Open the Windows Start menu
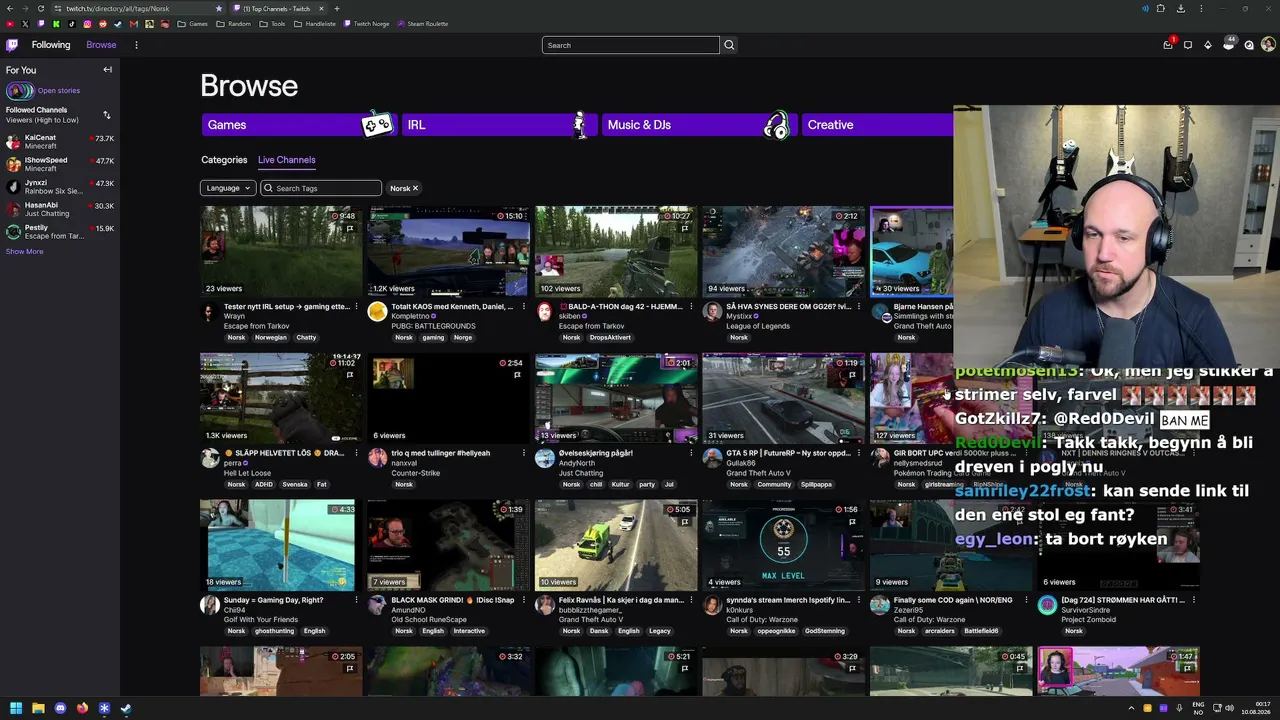This screenshot has width=1280, height=720. tap(15, 708)
